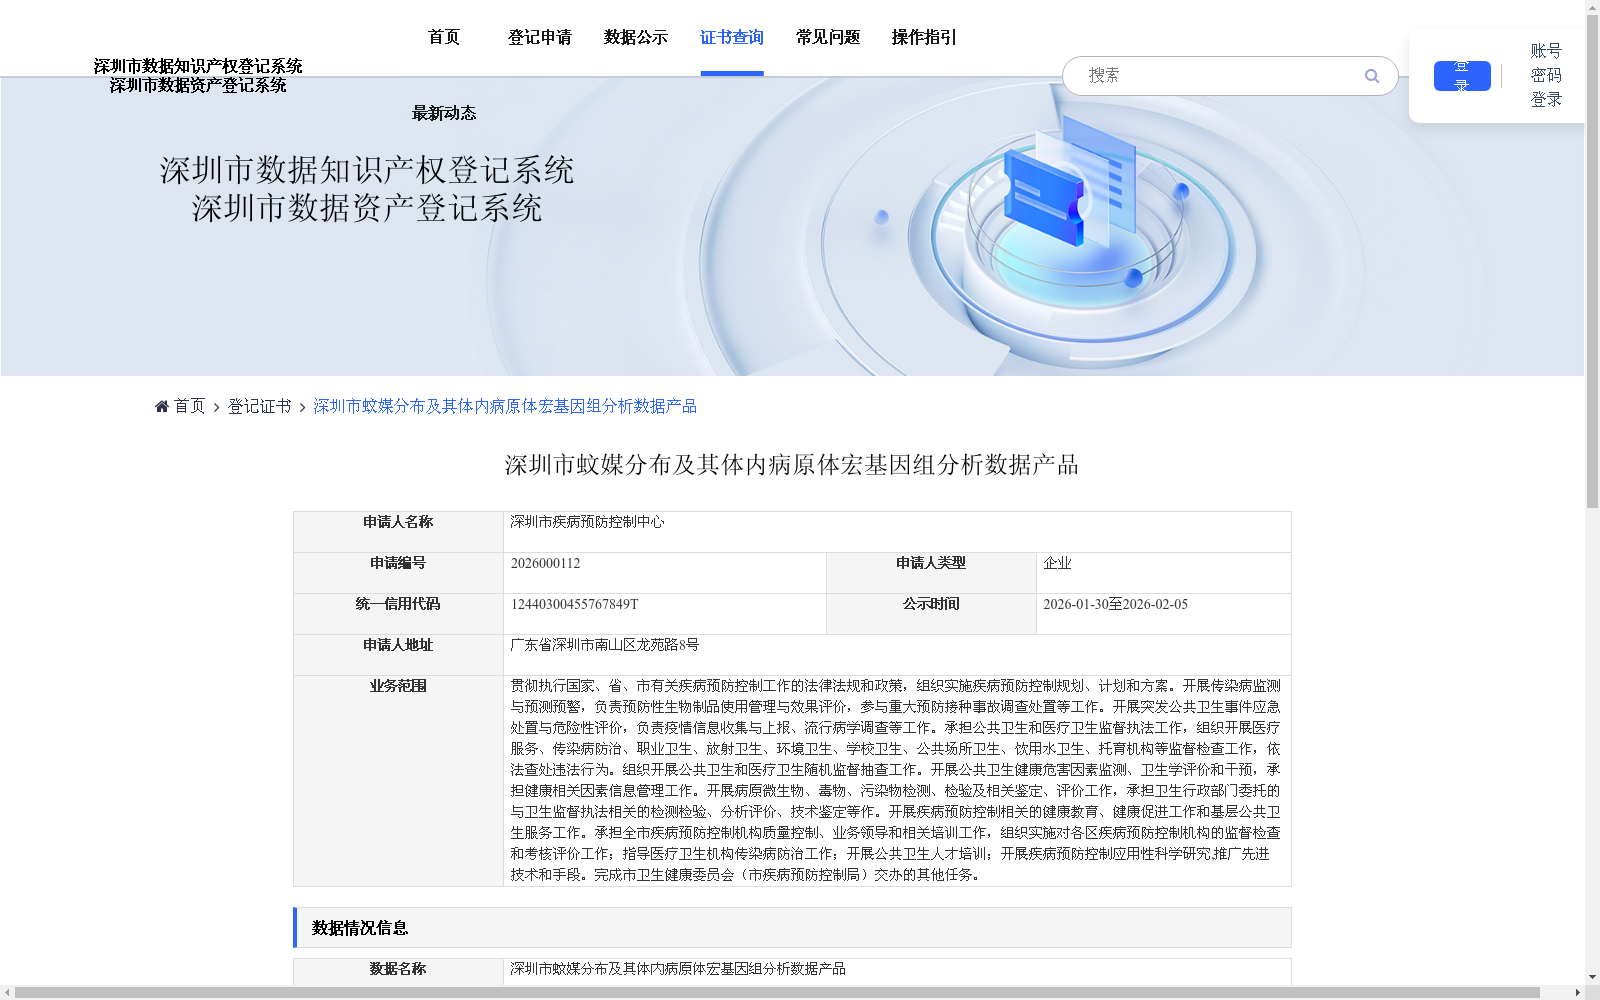Viewport: 1600px width, 1000px height.
Task: Select the 证书查询 navigation tab
Action: pyautogui.click(x=732, y=37)
